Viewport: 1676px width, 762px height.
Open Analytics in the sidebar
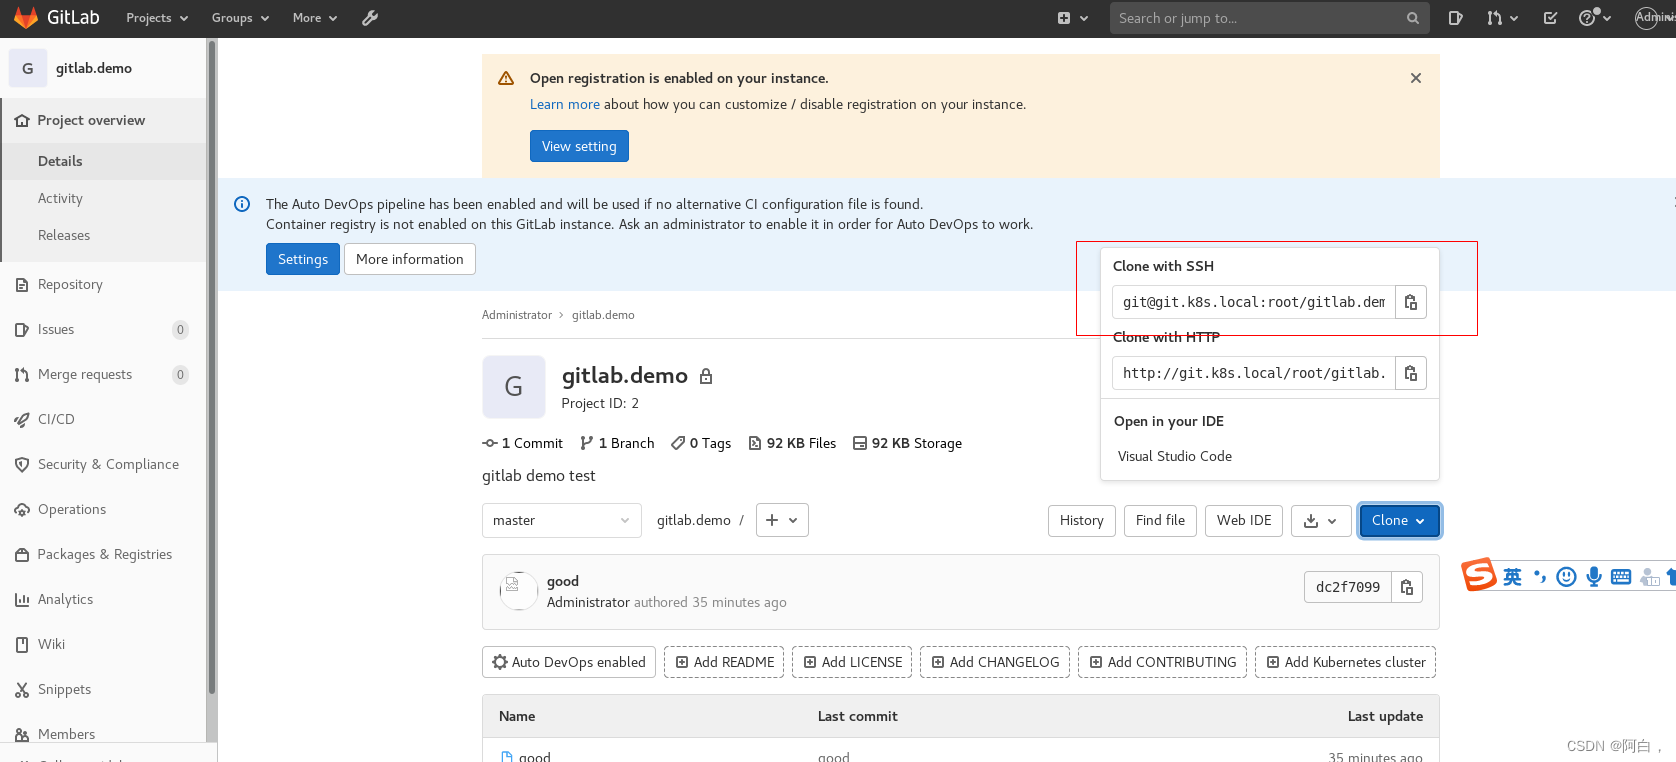pyautogui.click(x=104, y=599)
